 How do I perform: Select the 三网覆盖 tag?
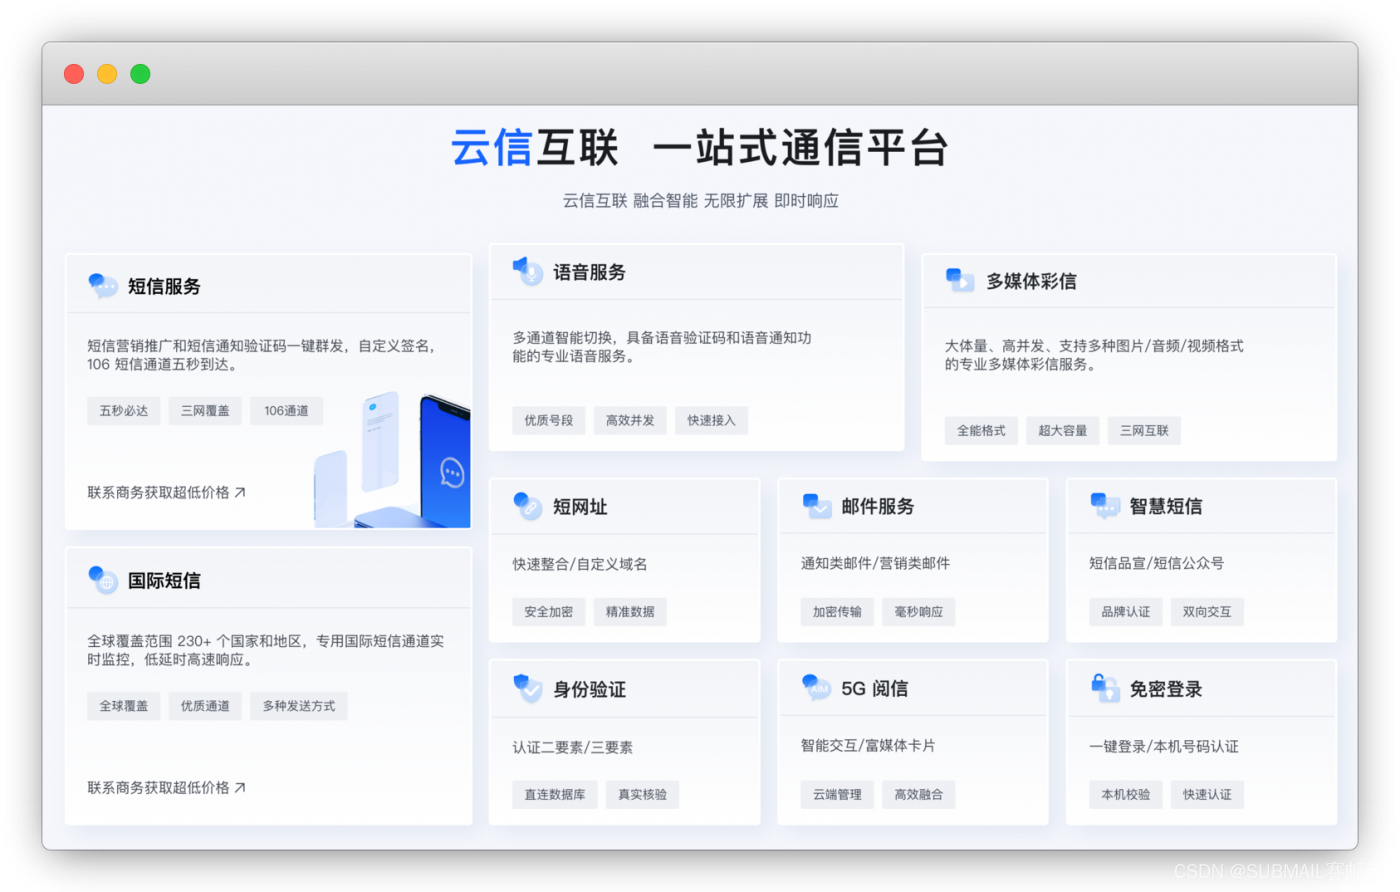[x=204, y=410]
